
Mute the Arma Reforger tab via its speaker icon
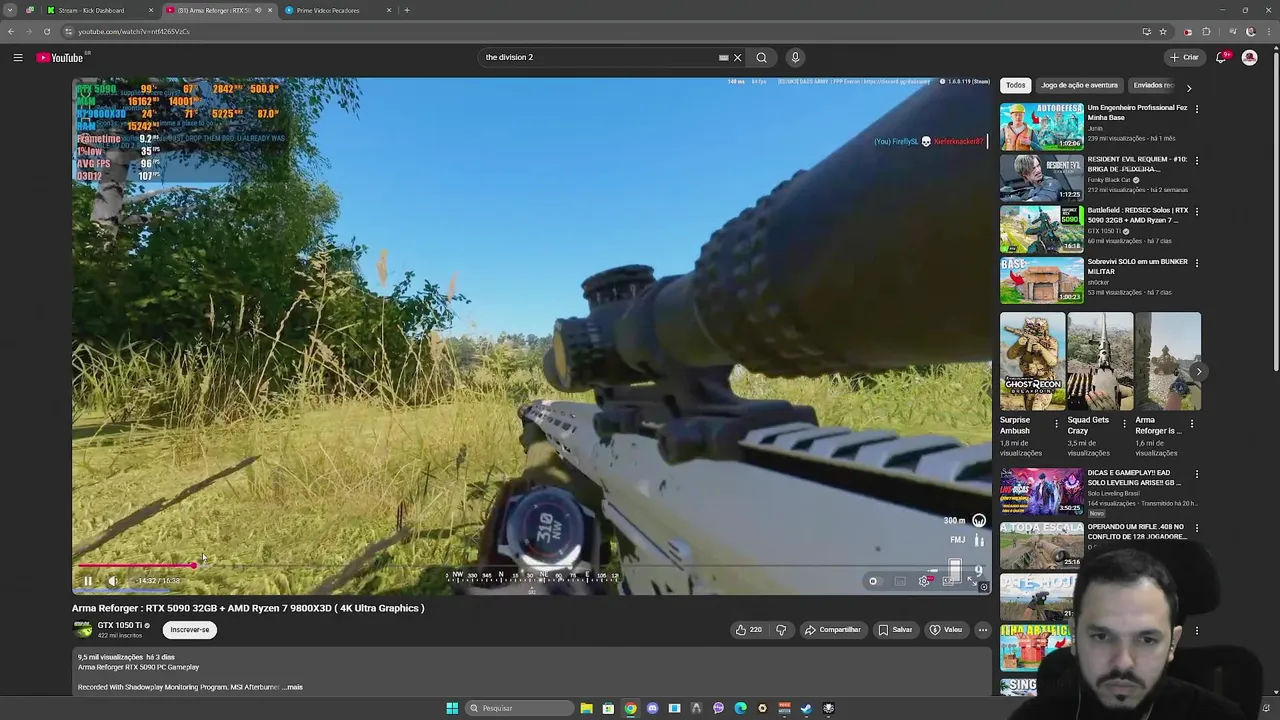[258, 10]
